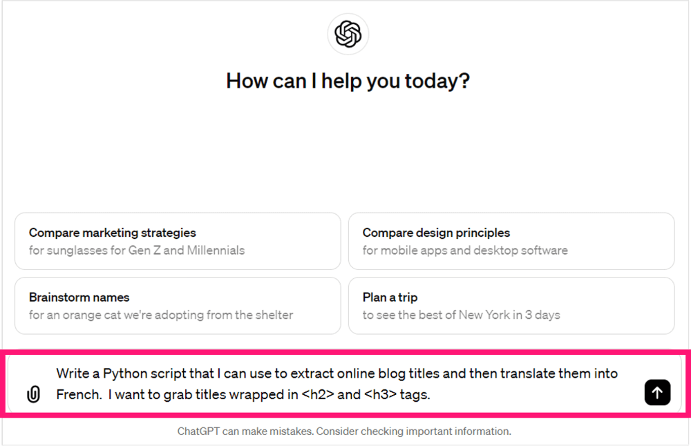Click "for mobile apps and desktop software" subtitle
Viewport: 691px width, 446px height.
(x=465, y=250)
